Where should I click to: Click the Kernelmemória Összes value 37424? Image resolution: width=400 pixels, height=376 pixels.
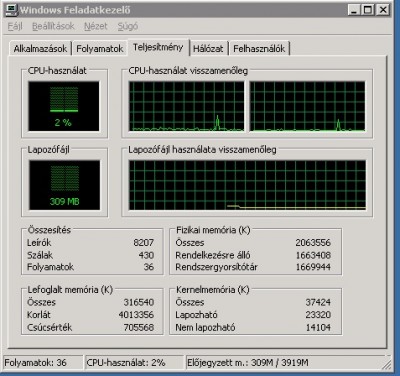coord(318,302)
